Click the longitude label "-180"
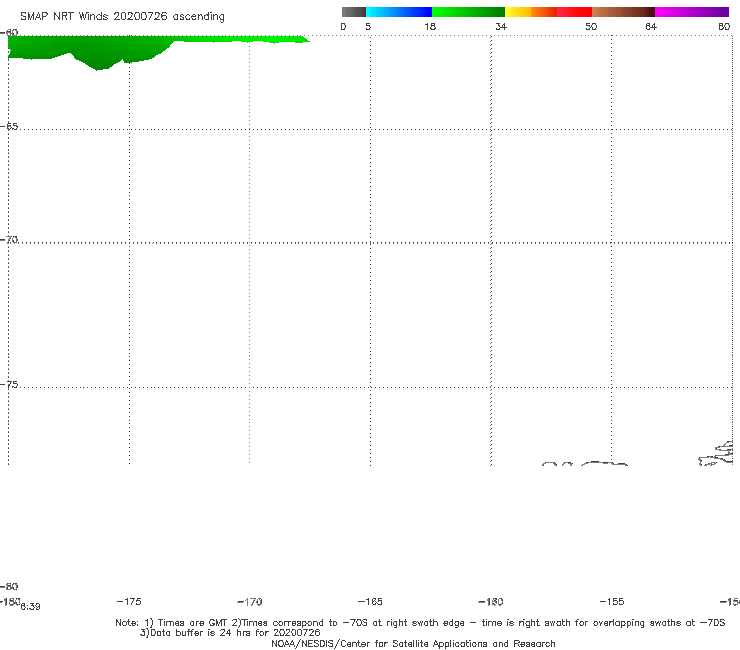 coord(10,601)
